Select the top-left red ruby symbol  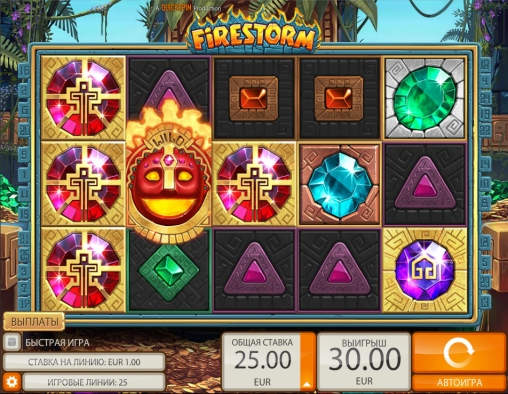click(83, 98)
